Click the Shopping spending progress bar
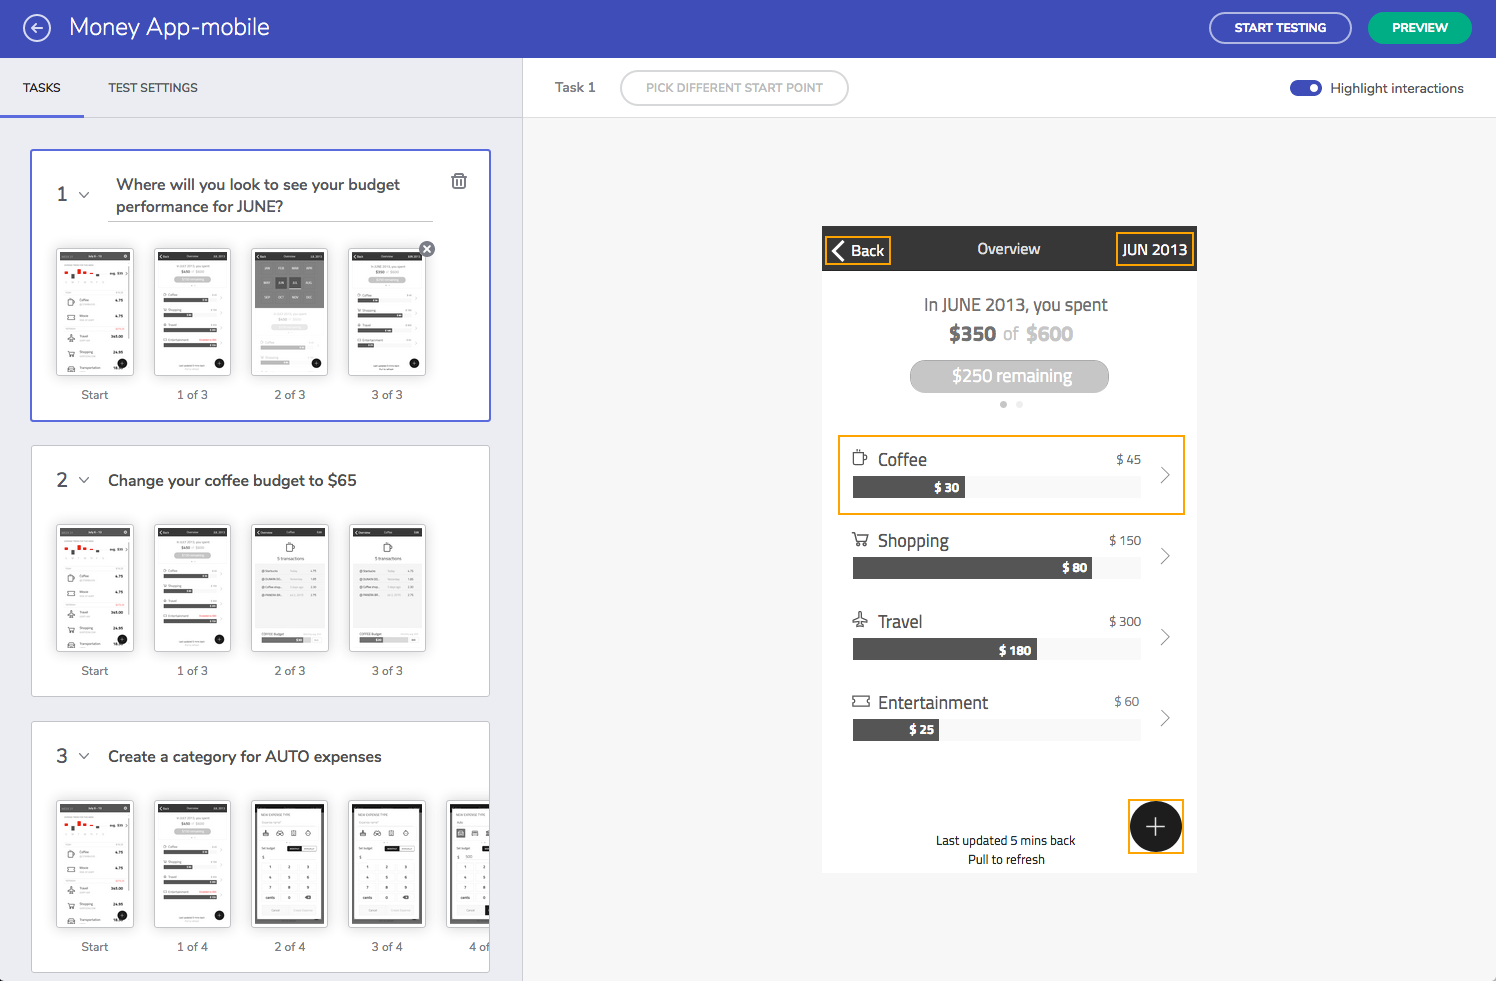 click(996, 568)
